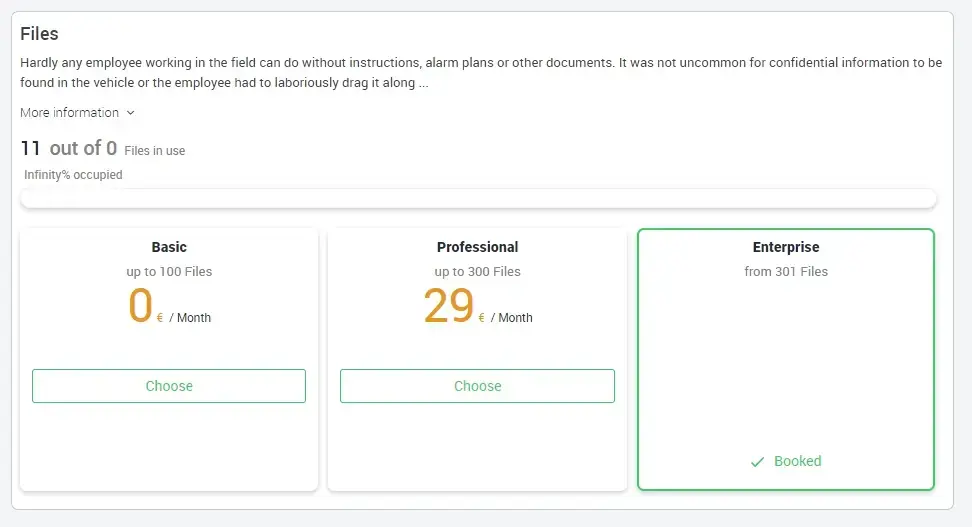Choose the Basic plan button
This screenshot has width=972, height=527.
tap(169, 386)
